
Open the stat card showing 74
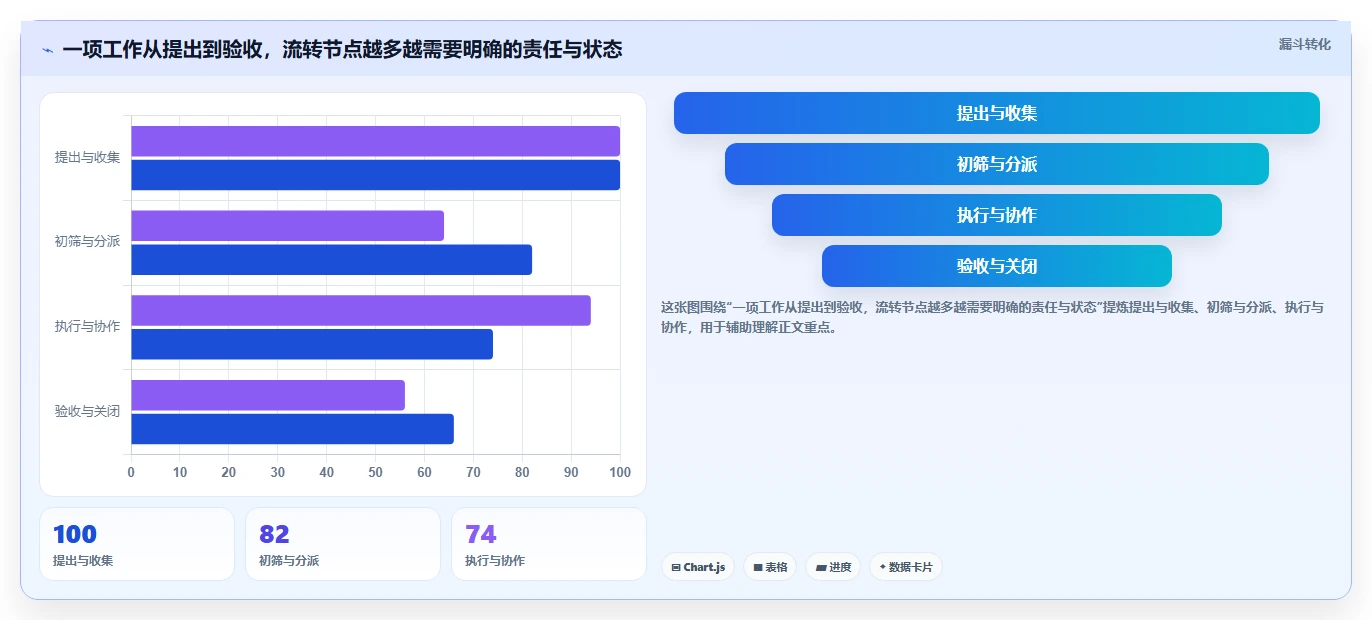(549, 544)
